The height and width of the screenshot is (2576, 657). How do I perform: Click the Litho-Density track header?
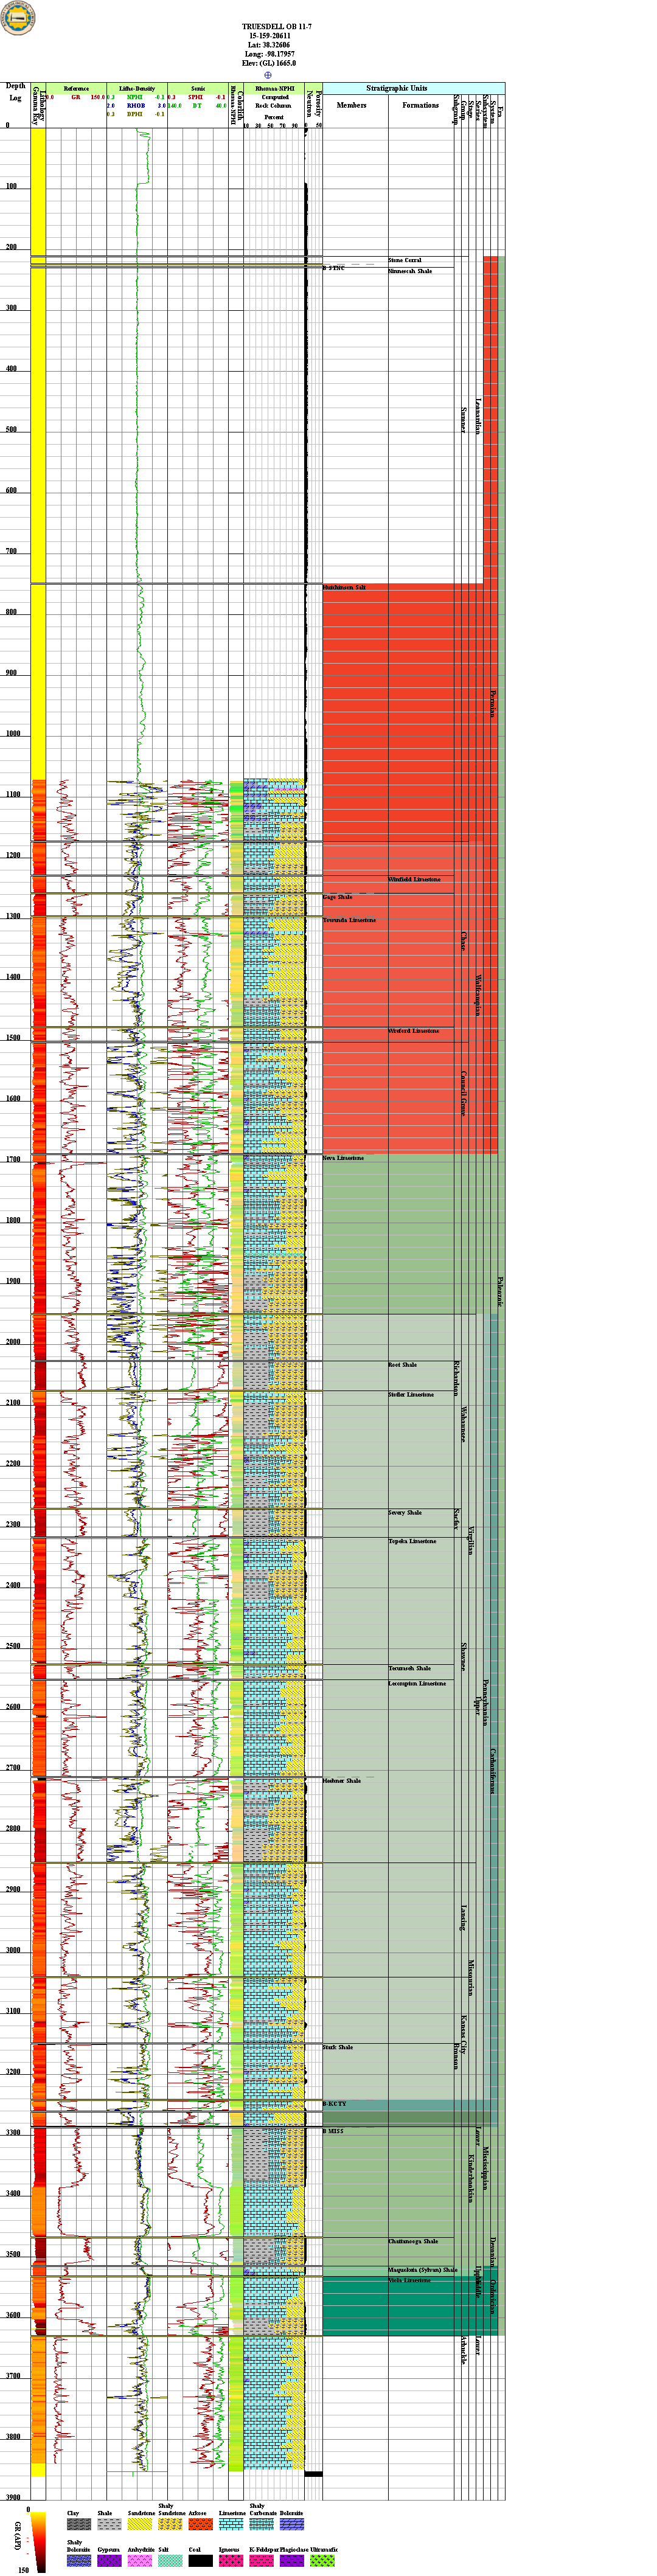click(137, 88)
